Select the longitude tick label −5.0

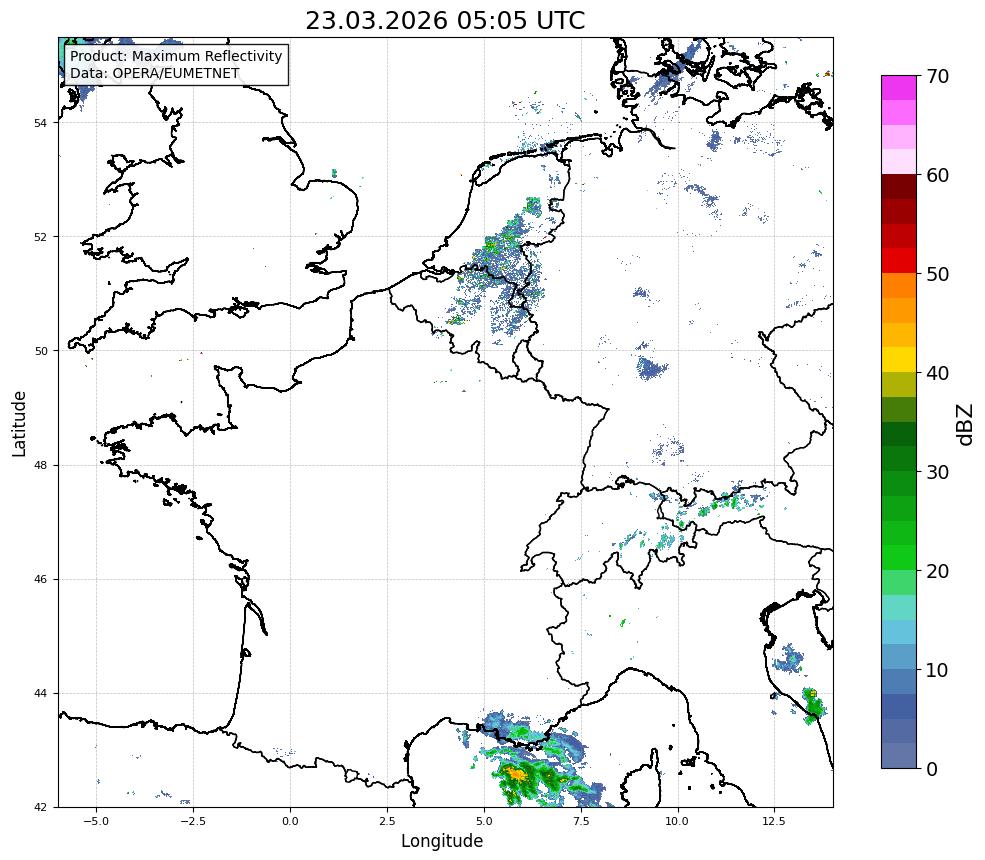tap(96, 821)
